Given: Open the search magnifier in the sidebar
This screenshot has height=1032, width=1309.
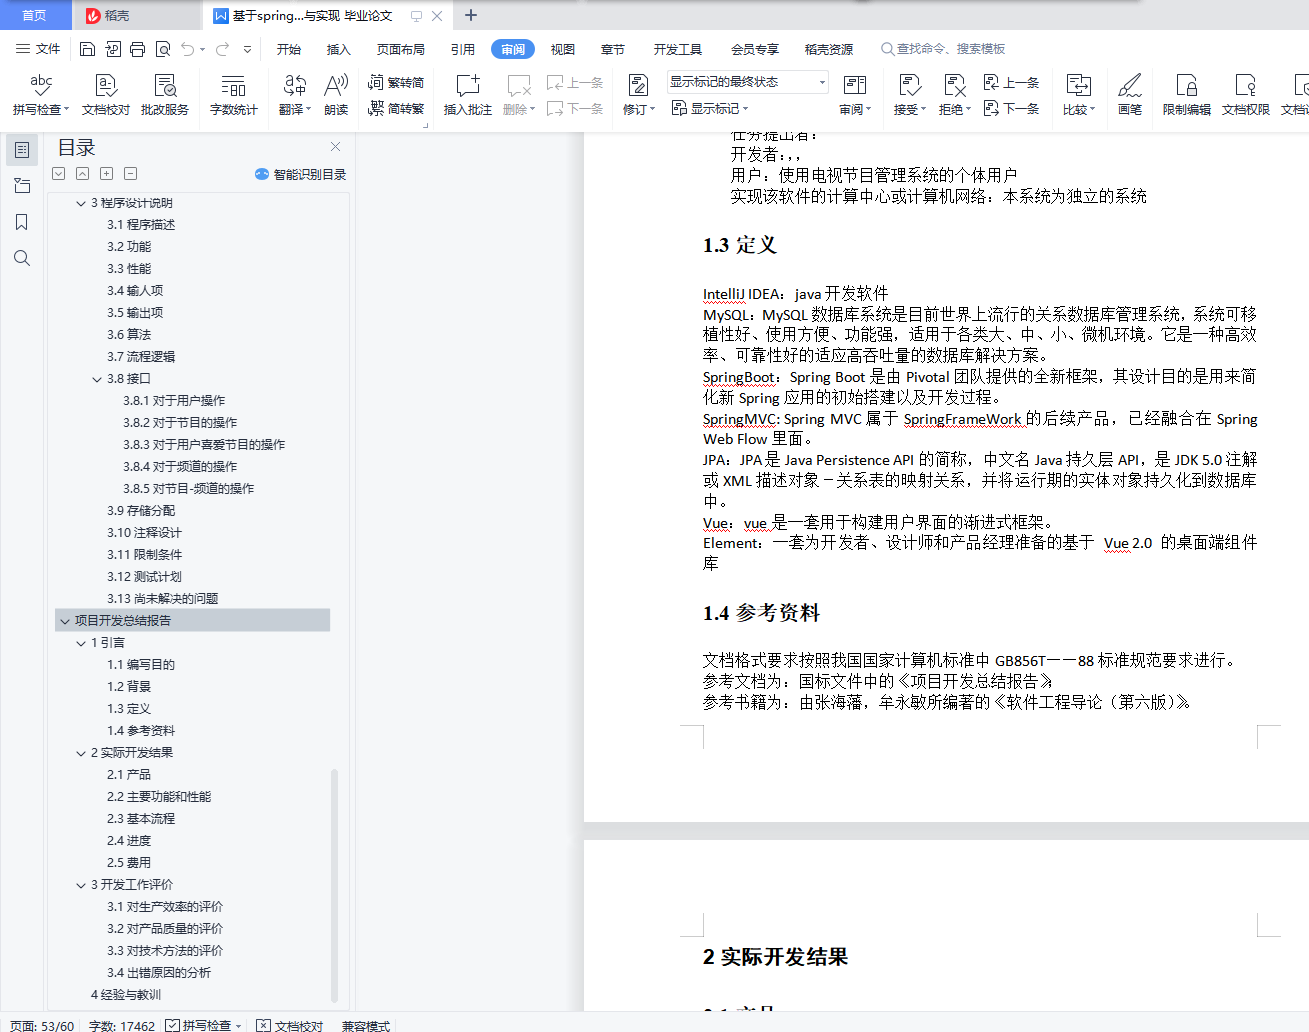Looking at the screenshot, I should [21, 258].
